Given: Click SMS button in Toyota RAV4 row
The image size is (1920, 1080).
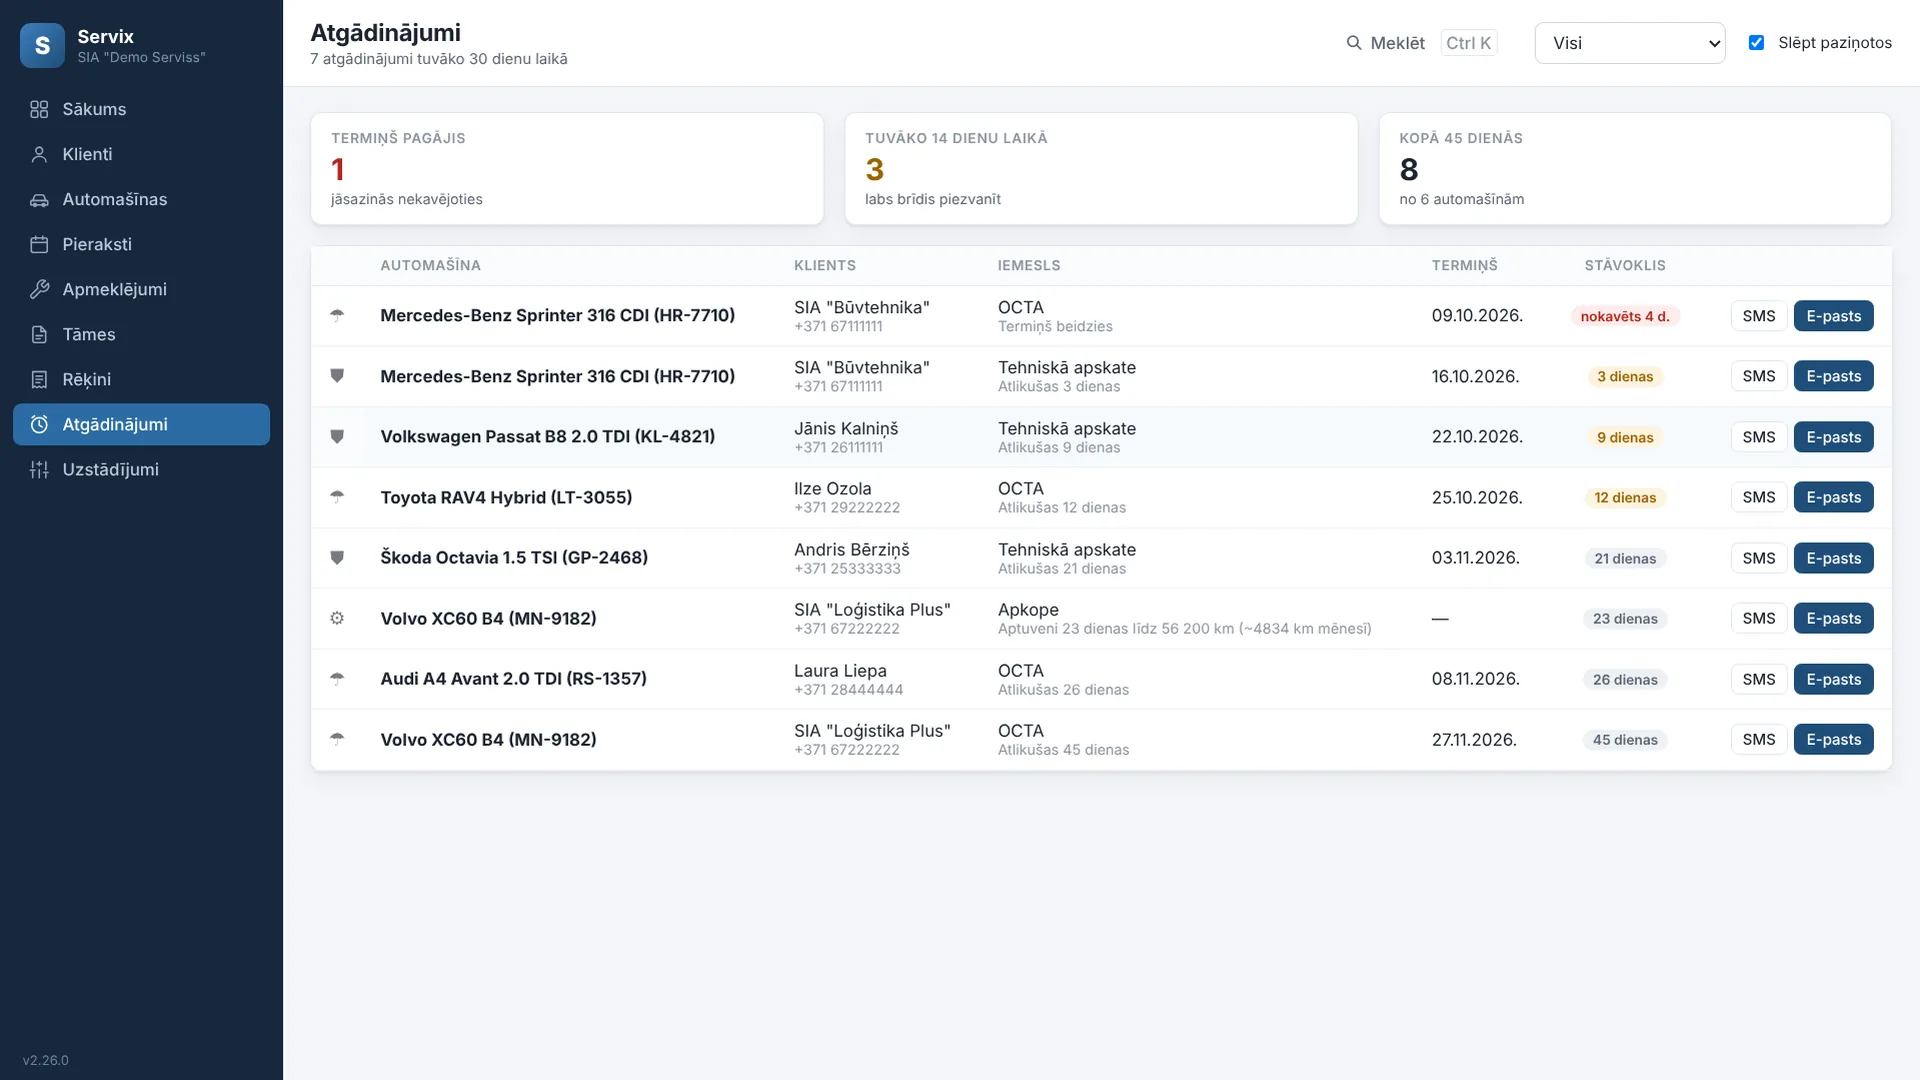Looking at the screenshot, I should tap(1758, 497).
